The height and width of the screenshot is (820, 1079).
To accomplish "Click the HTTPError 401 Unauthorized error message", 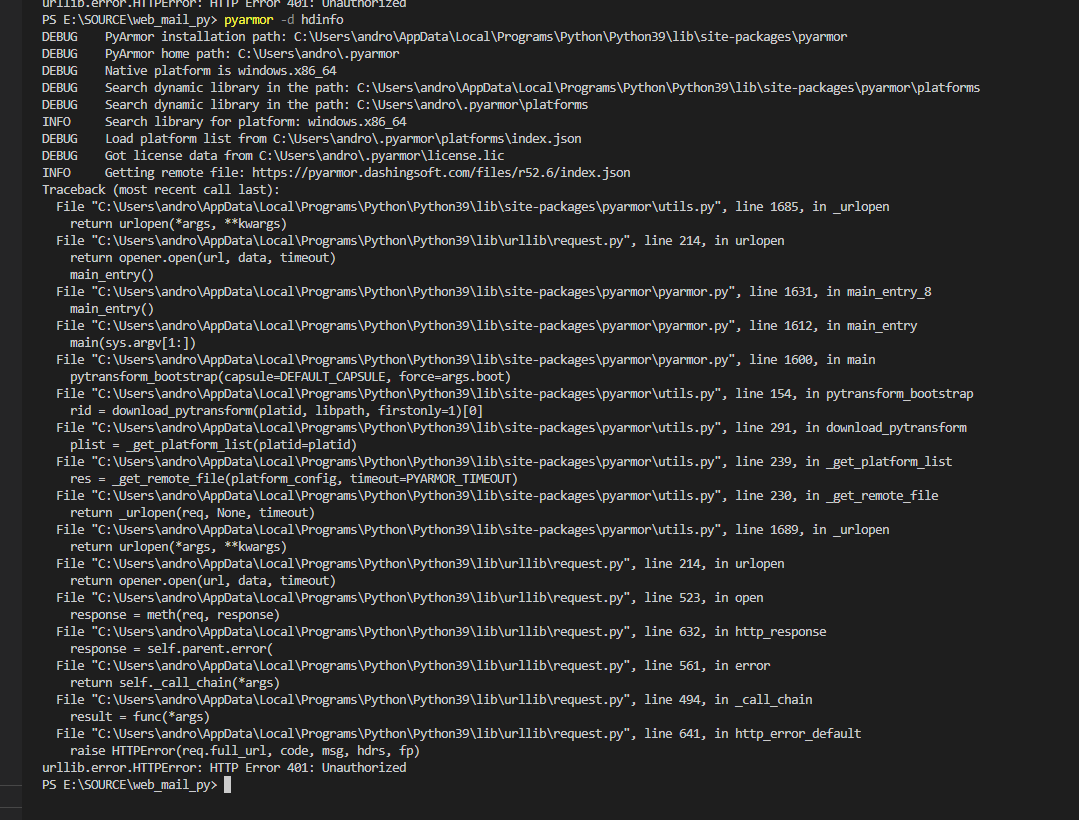I will point(225,767).
